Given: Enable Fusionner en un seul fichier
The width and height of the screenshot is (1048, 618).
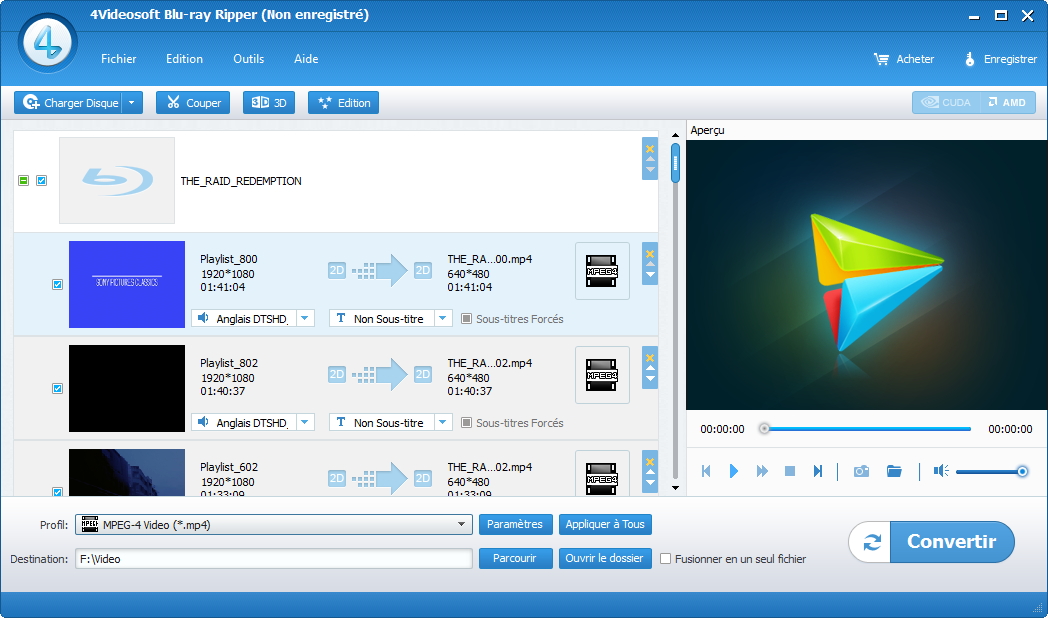Looking at the screenshot, I should [666, 559].
